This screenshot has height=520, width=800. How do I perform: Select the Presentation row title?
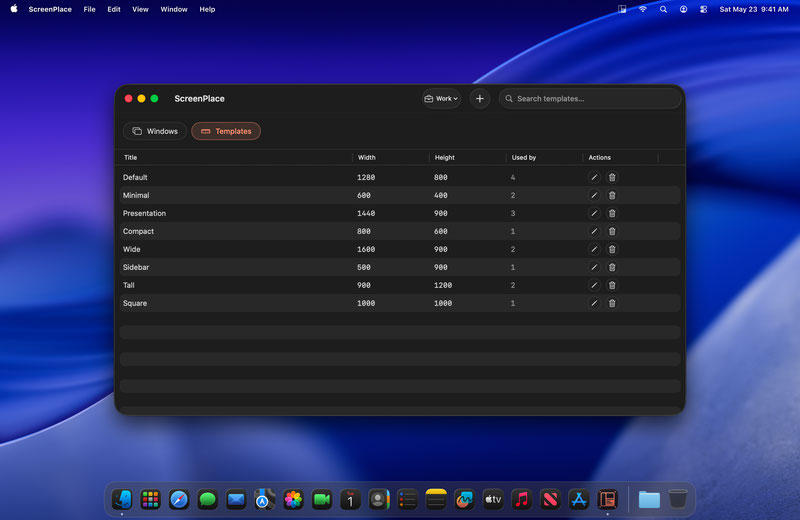tap(144, 213)
